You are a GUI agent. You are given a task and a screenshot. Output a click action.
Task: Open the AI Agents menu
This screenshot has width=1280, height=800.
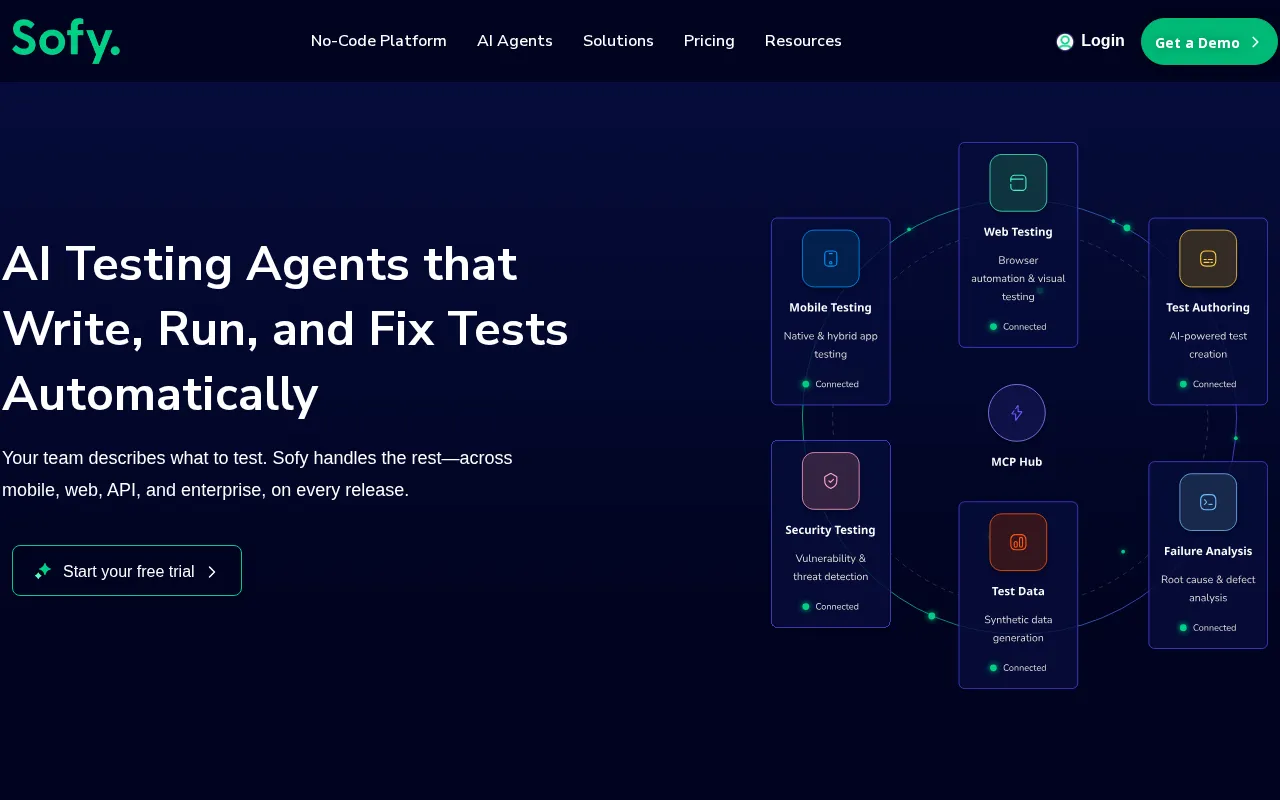[515, 41]
